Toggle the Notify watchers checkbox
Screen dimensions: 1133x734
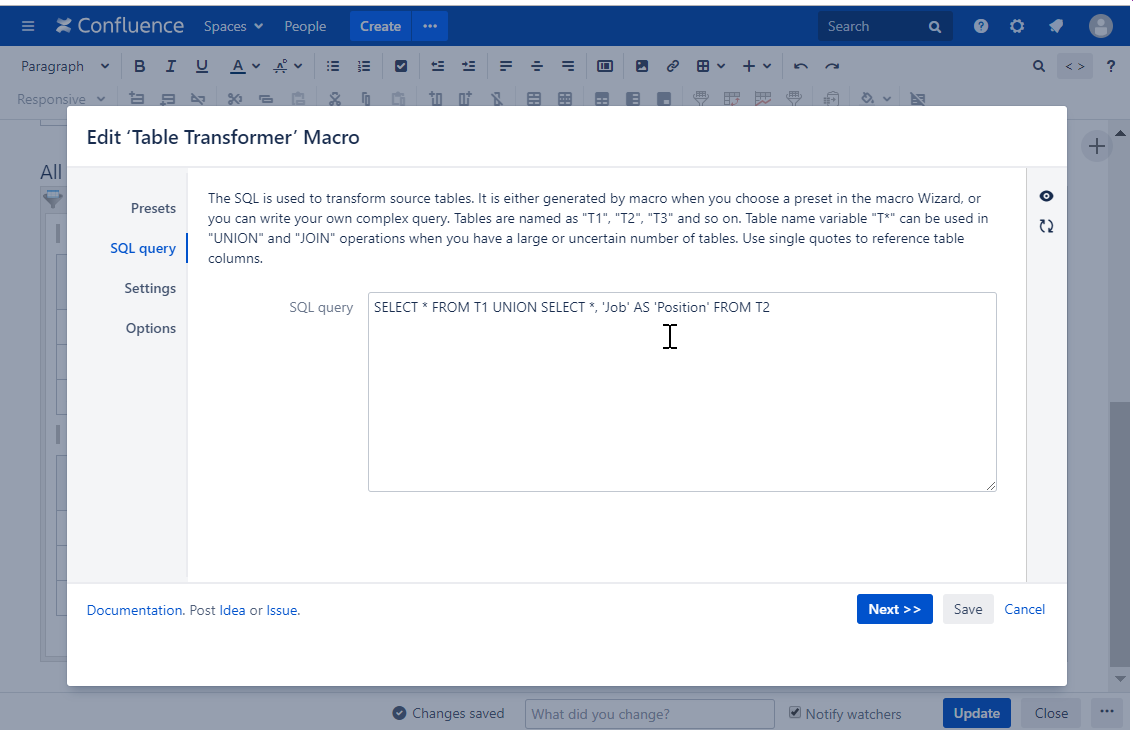coord(795,713)
